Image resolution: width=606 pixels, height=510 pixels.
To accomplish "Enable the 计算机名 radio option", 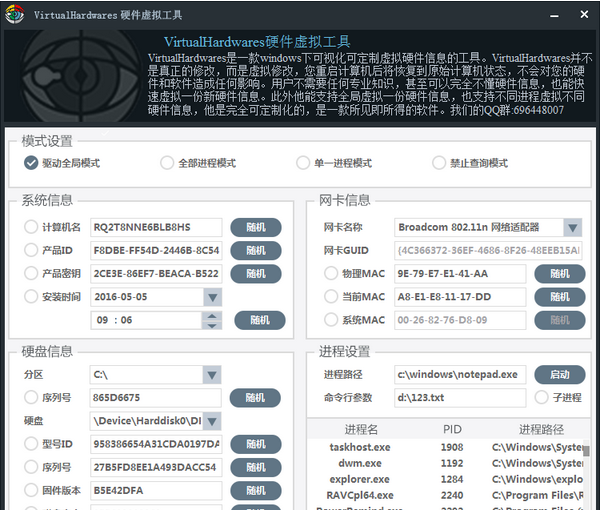I will [x=32, y=227].
